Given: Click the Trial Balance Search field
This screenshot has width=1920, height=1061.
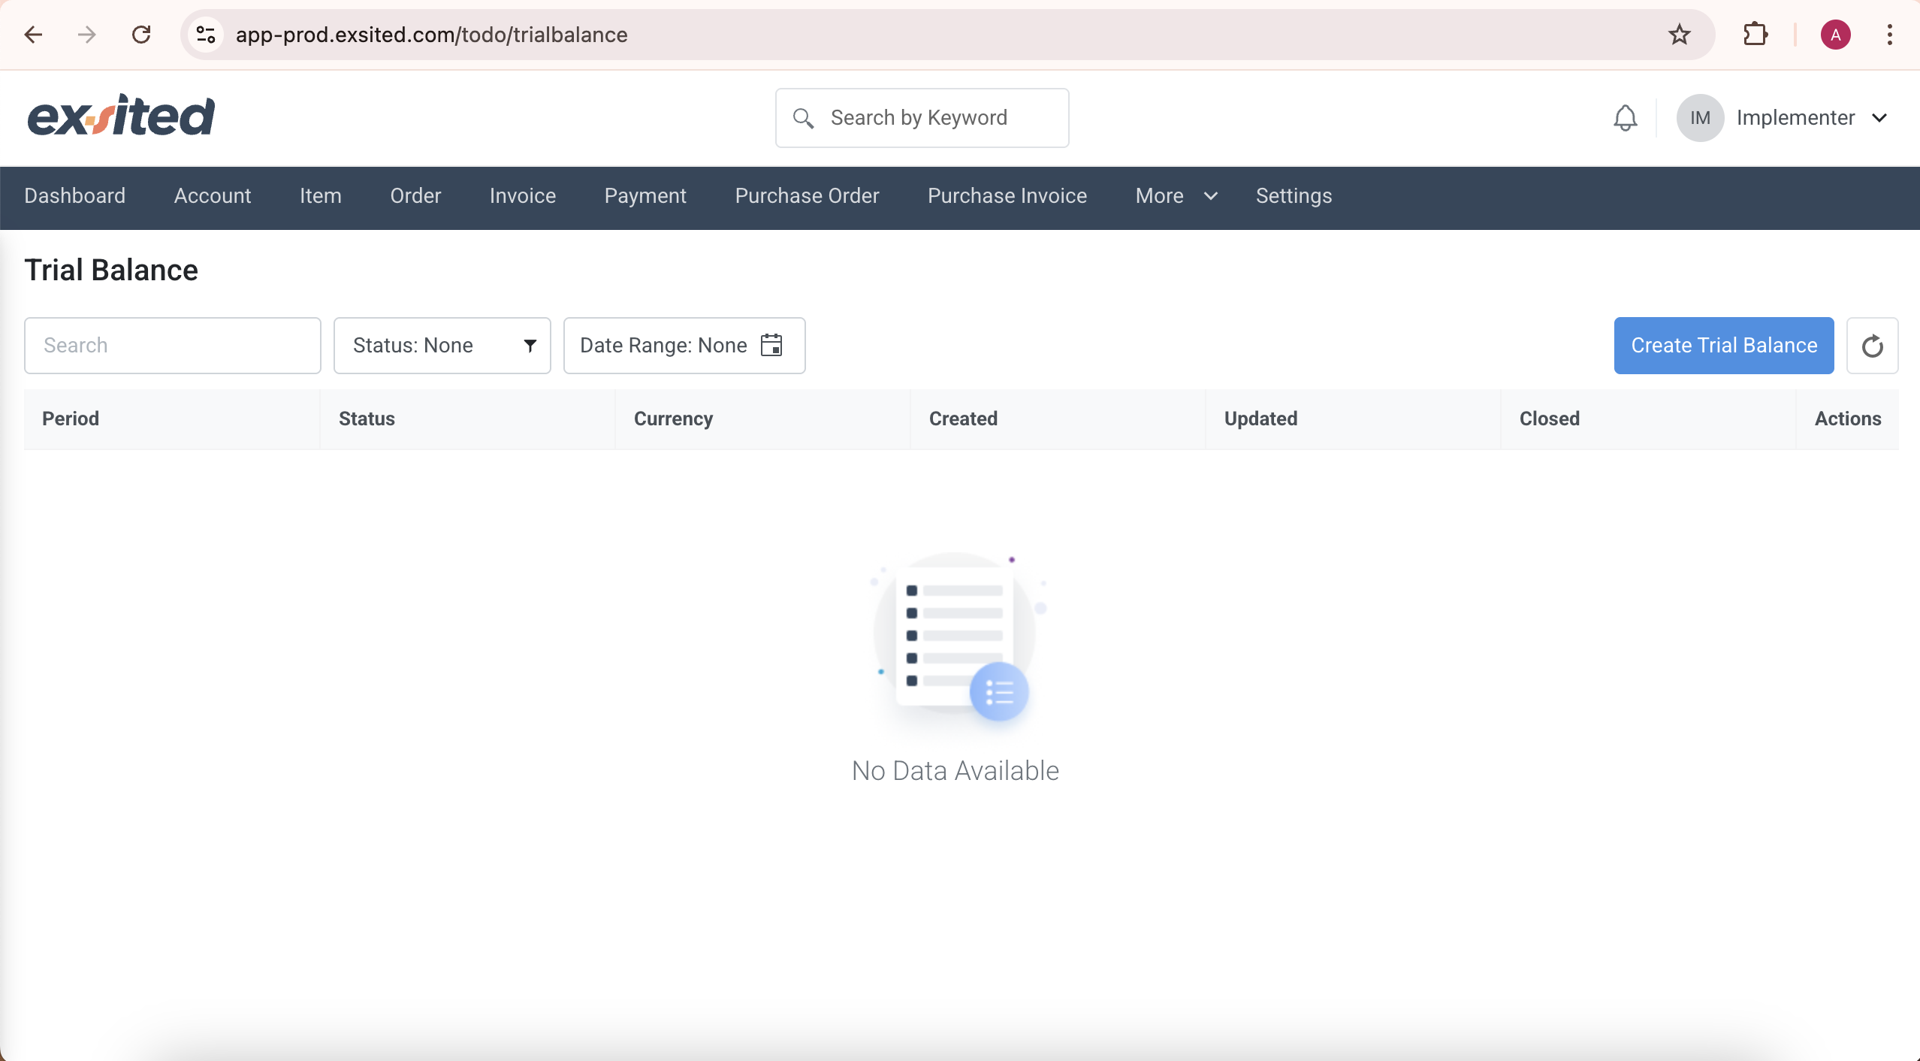Looking at the screenshot, I should click(x=173, y=346).
